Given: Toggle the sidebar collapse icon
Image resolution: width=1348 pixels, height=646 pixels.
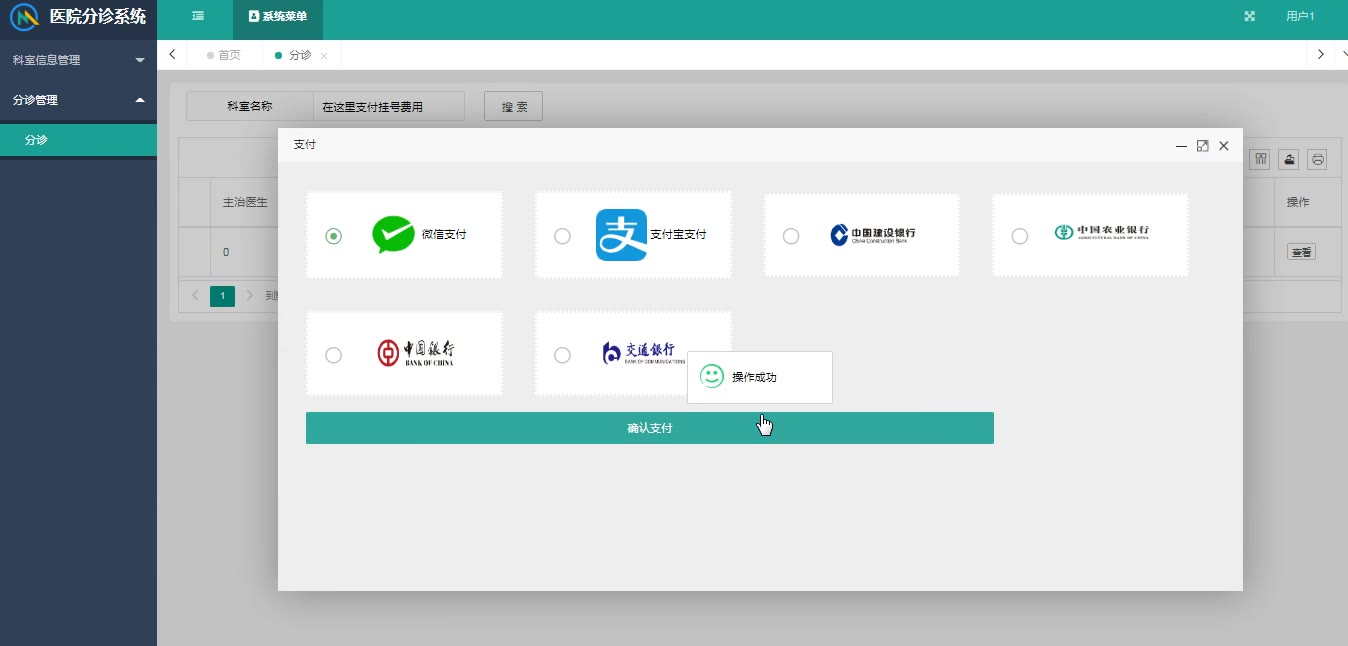Looking at the screenshot, I should click(x=198, y=16).
